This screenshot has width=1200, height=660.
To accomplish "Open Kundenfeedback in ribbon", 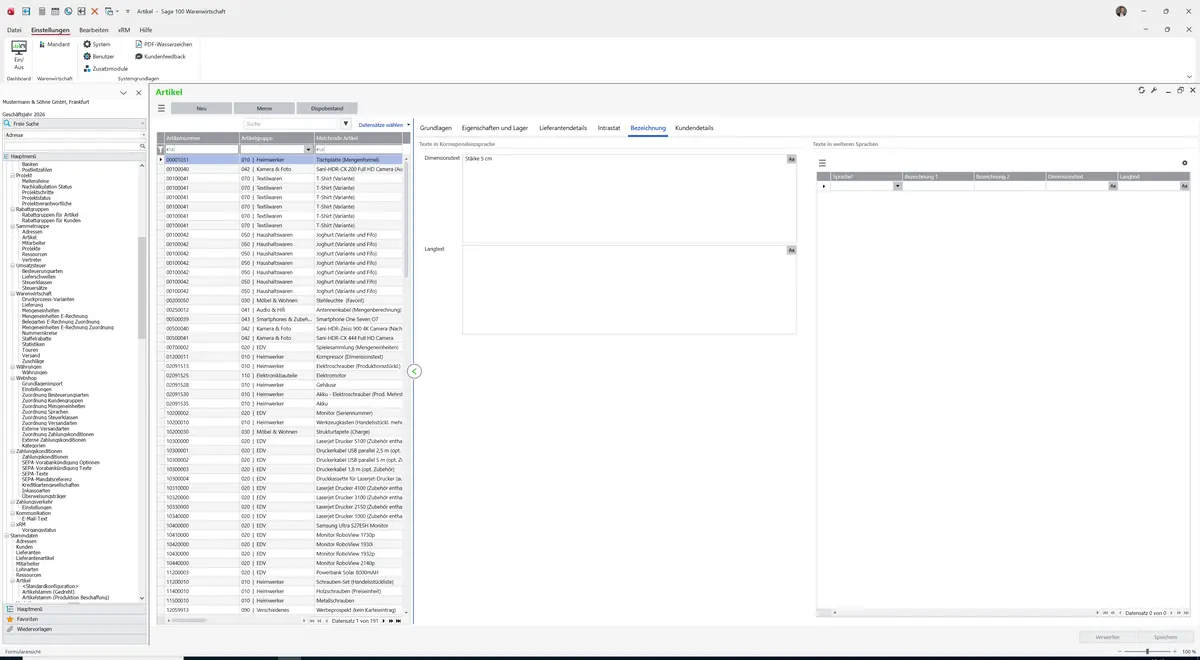I will (160, 56).
